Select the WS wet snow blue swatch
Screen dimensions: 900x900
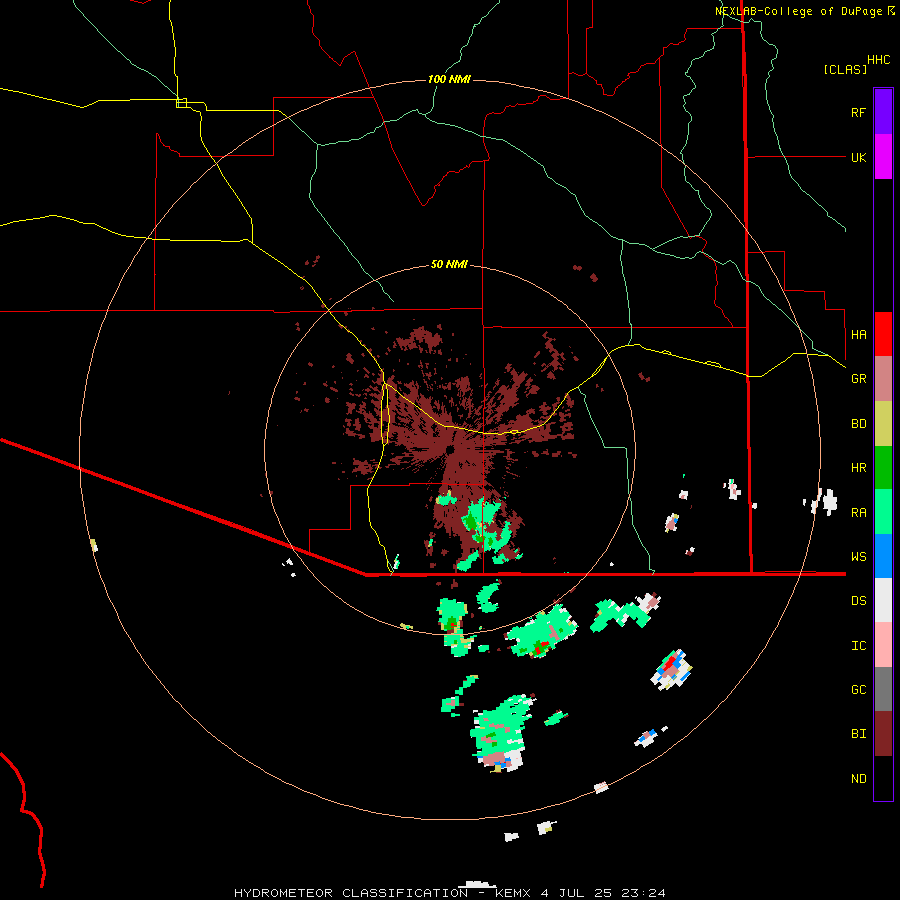click(x=883, y=556)
